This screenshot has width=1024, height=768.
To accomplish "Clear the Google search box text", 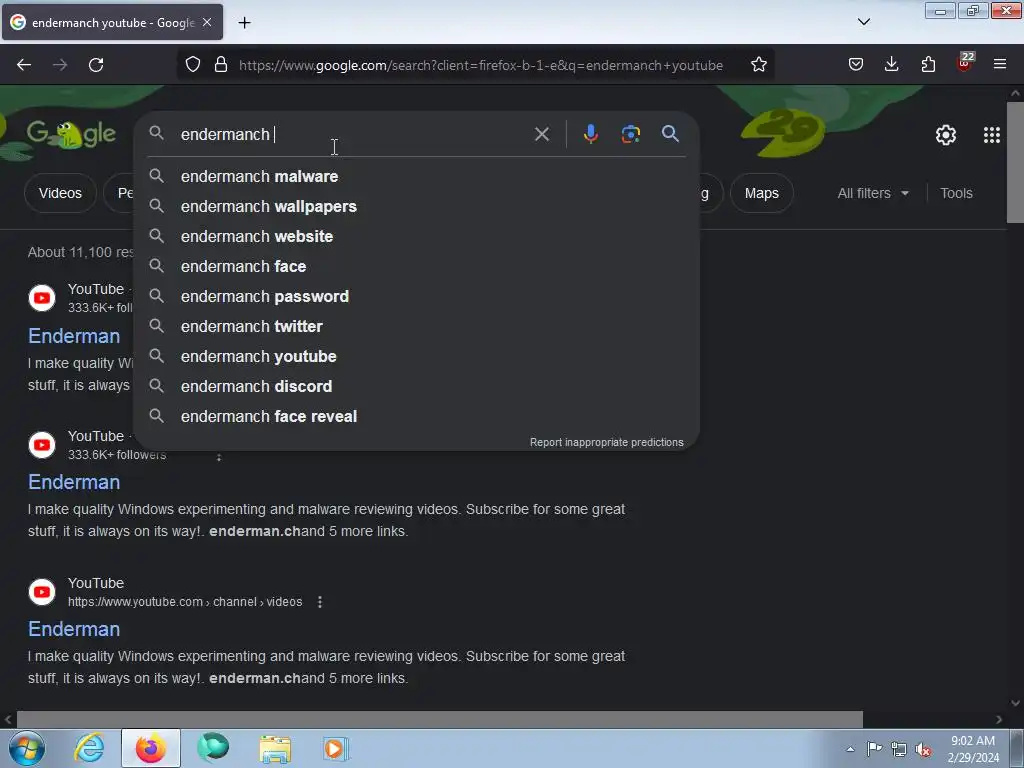I will pos(541,134).
